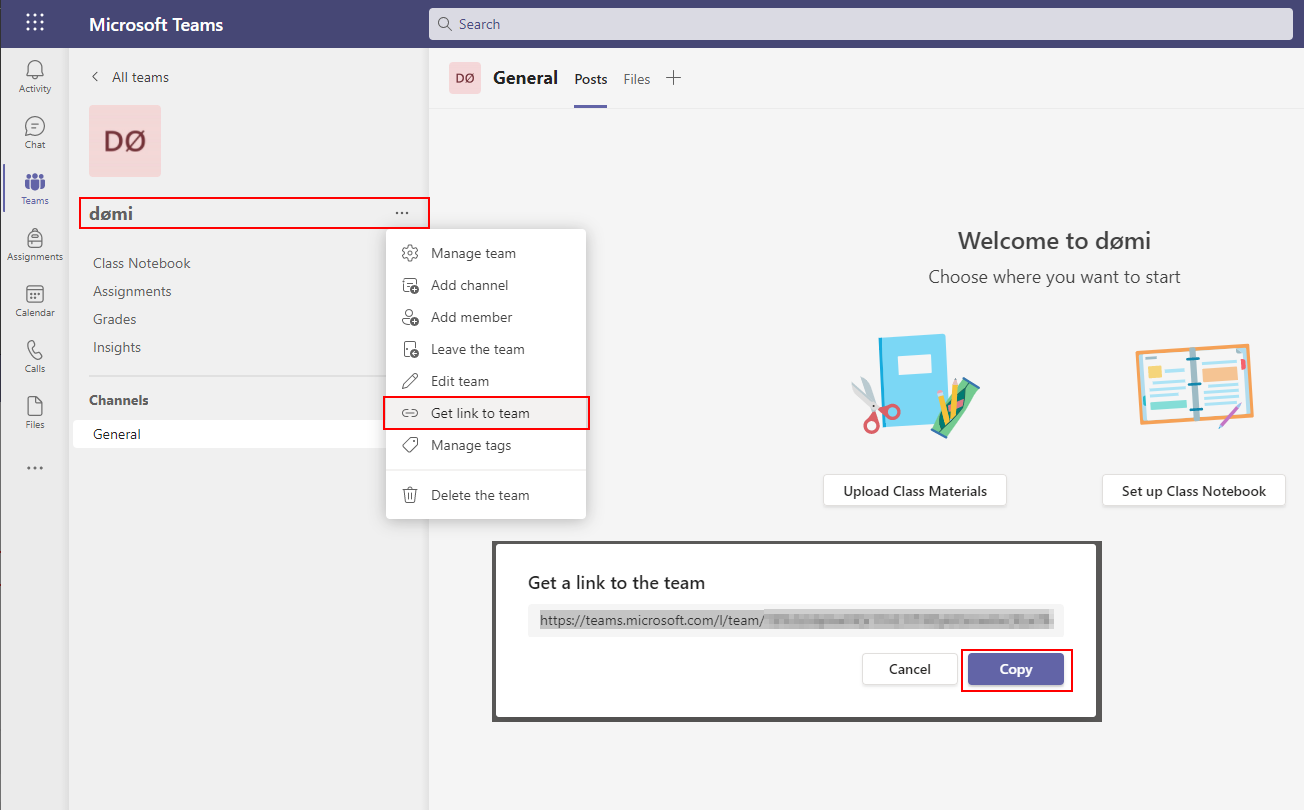This screenshot has height=810, width=1304.
Task: Click All teams back link
Action: [x=140, y=77]
